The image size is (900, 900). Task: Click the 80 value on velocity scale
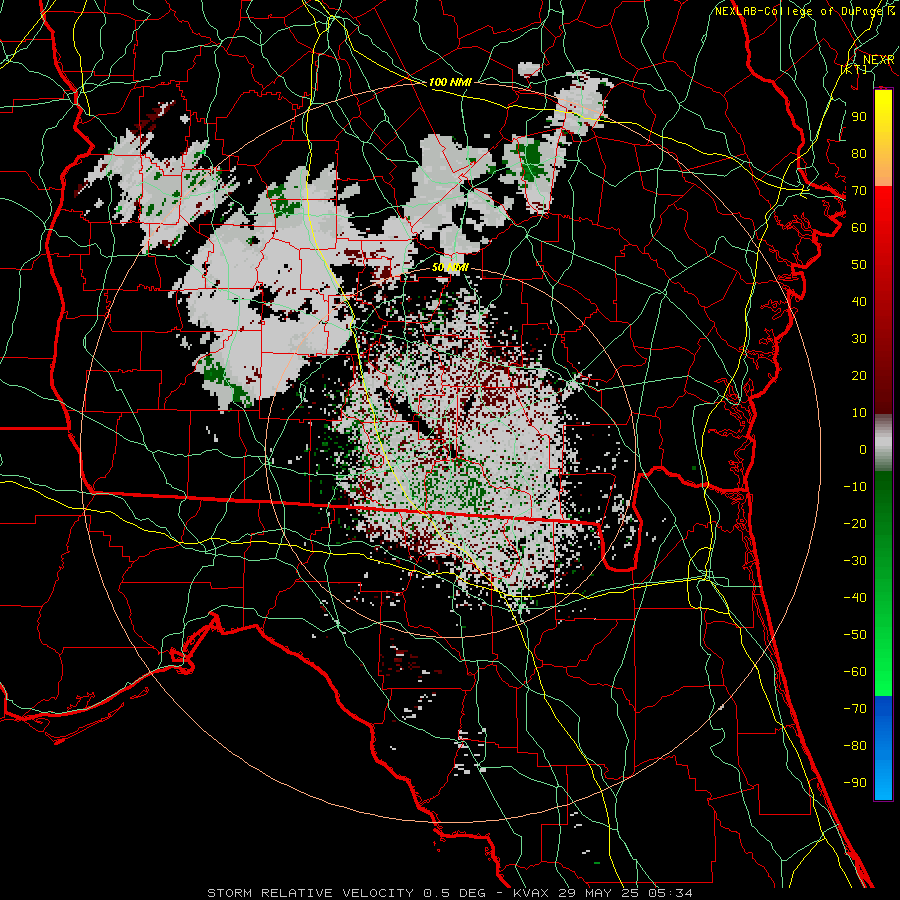coord(859,153)
